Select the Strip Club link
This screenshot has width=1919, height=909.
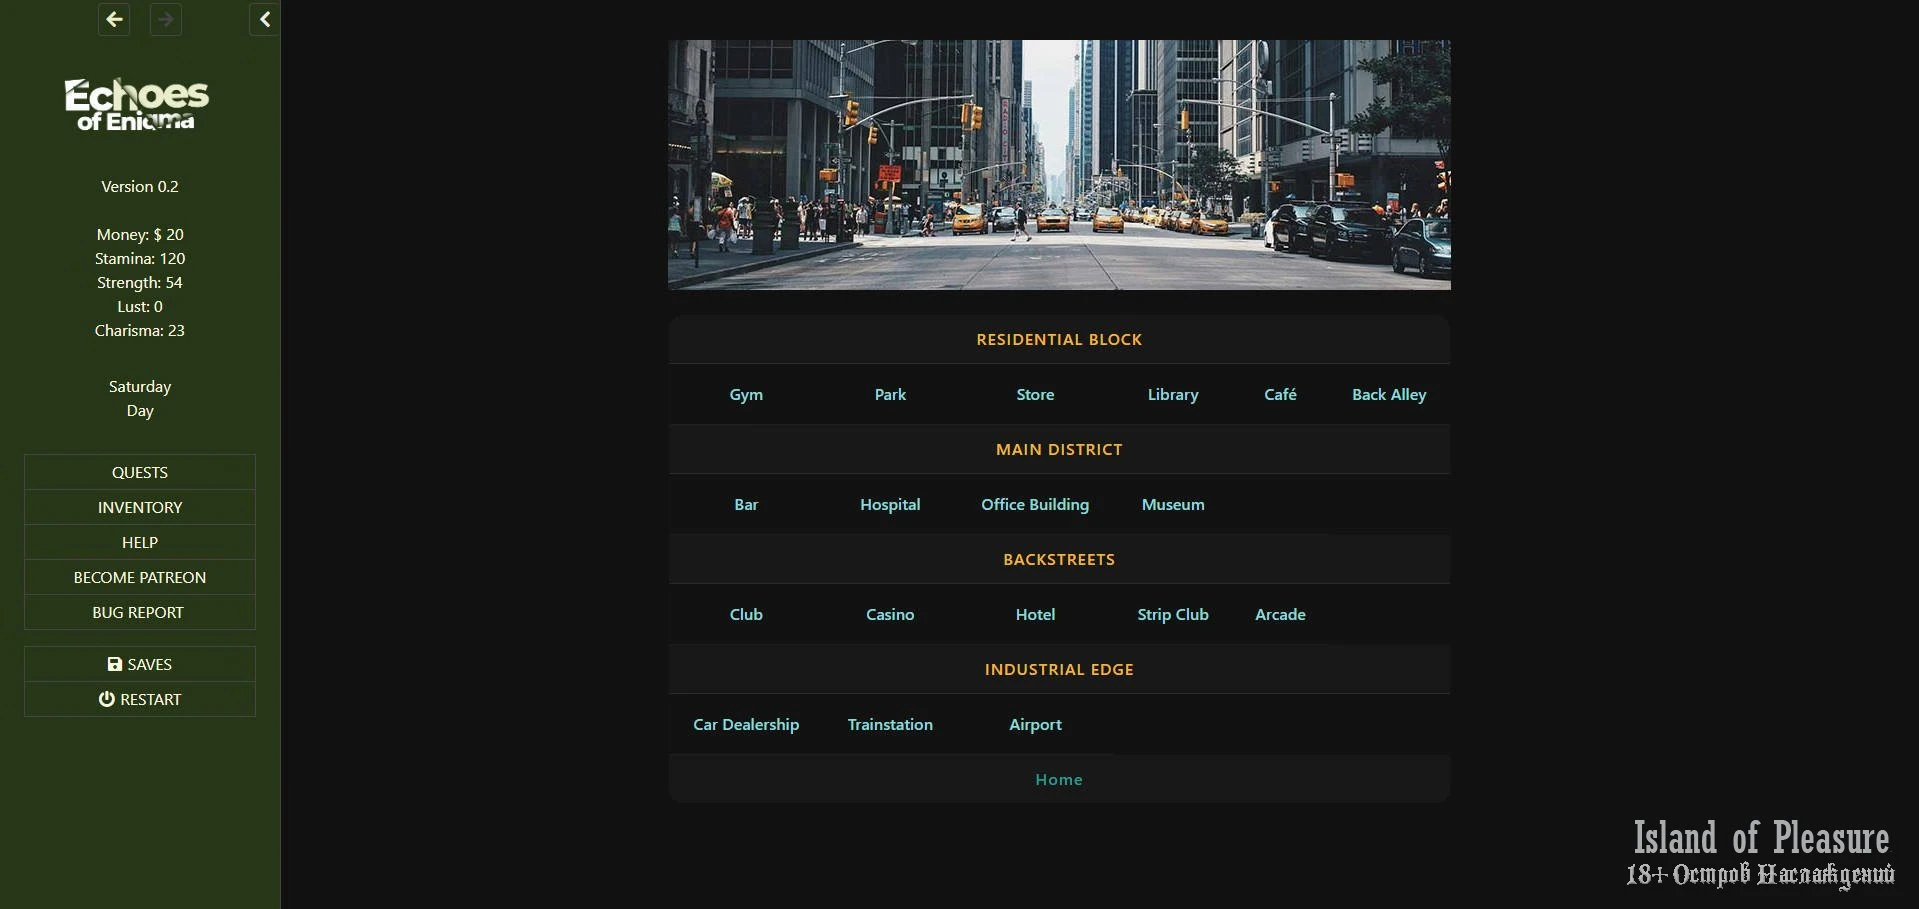(1173, 614)
